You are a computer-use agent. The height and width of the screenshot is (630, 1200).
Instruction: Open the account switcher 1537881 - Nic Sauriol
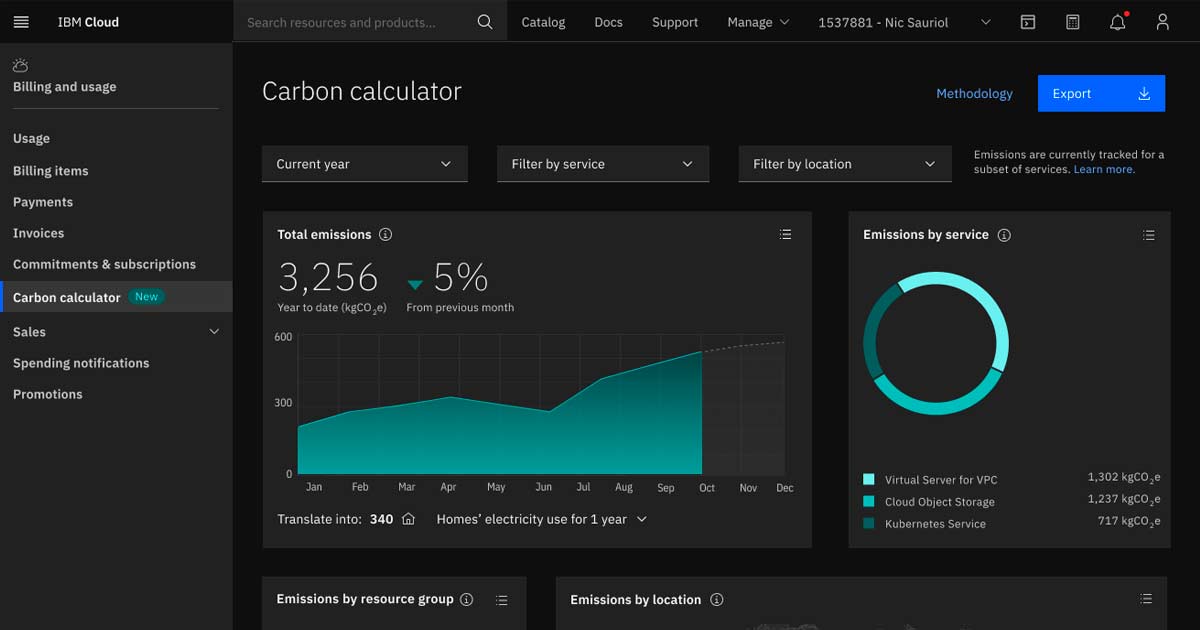point(905,22)
